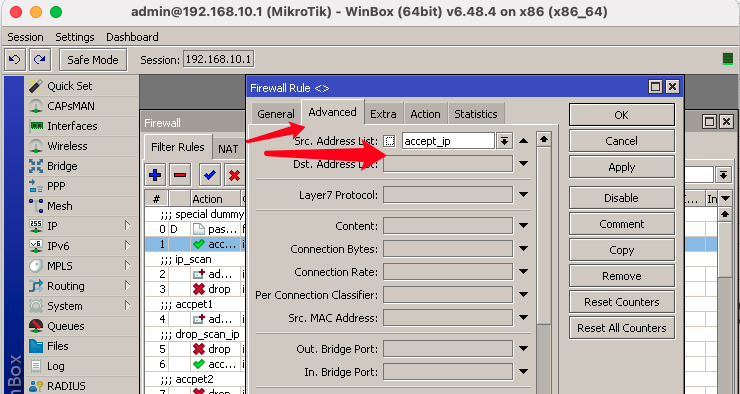Select firewall rule row 5 drop

(x=195, y=349)
